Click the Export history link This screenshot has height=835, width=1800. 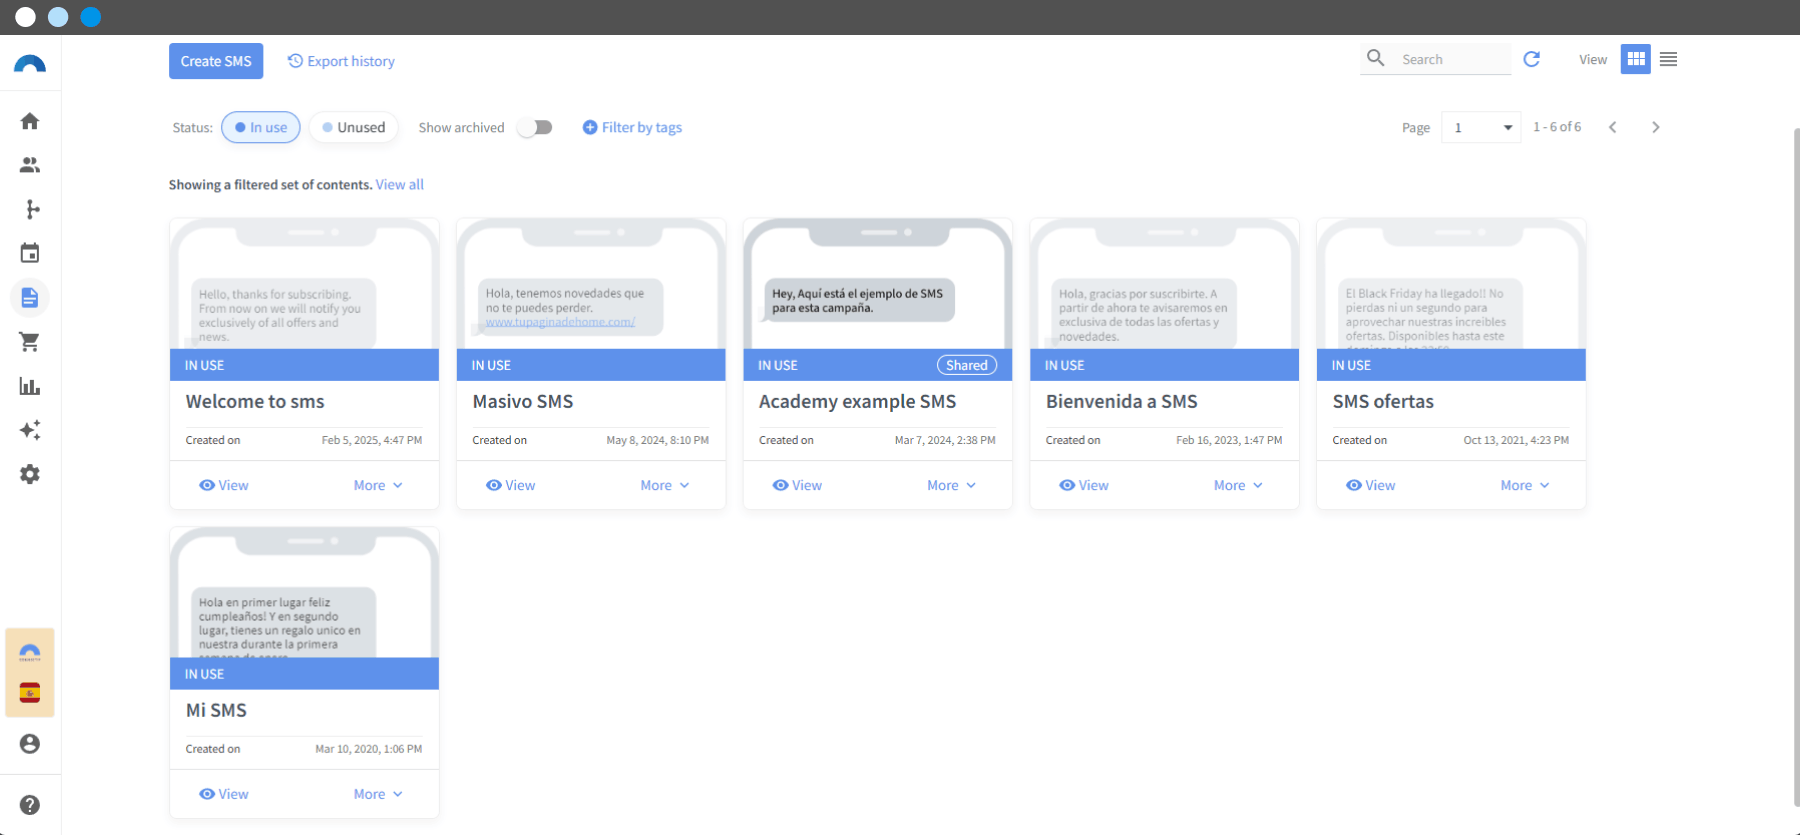coord(341,61)
